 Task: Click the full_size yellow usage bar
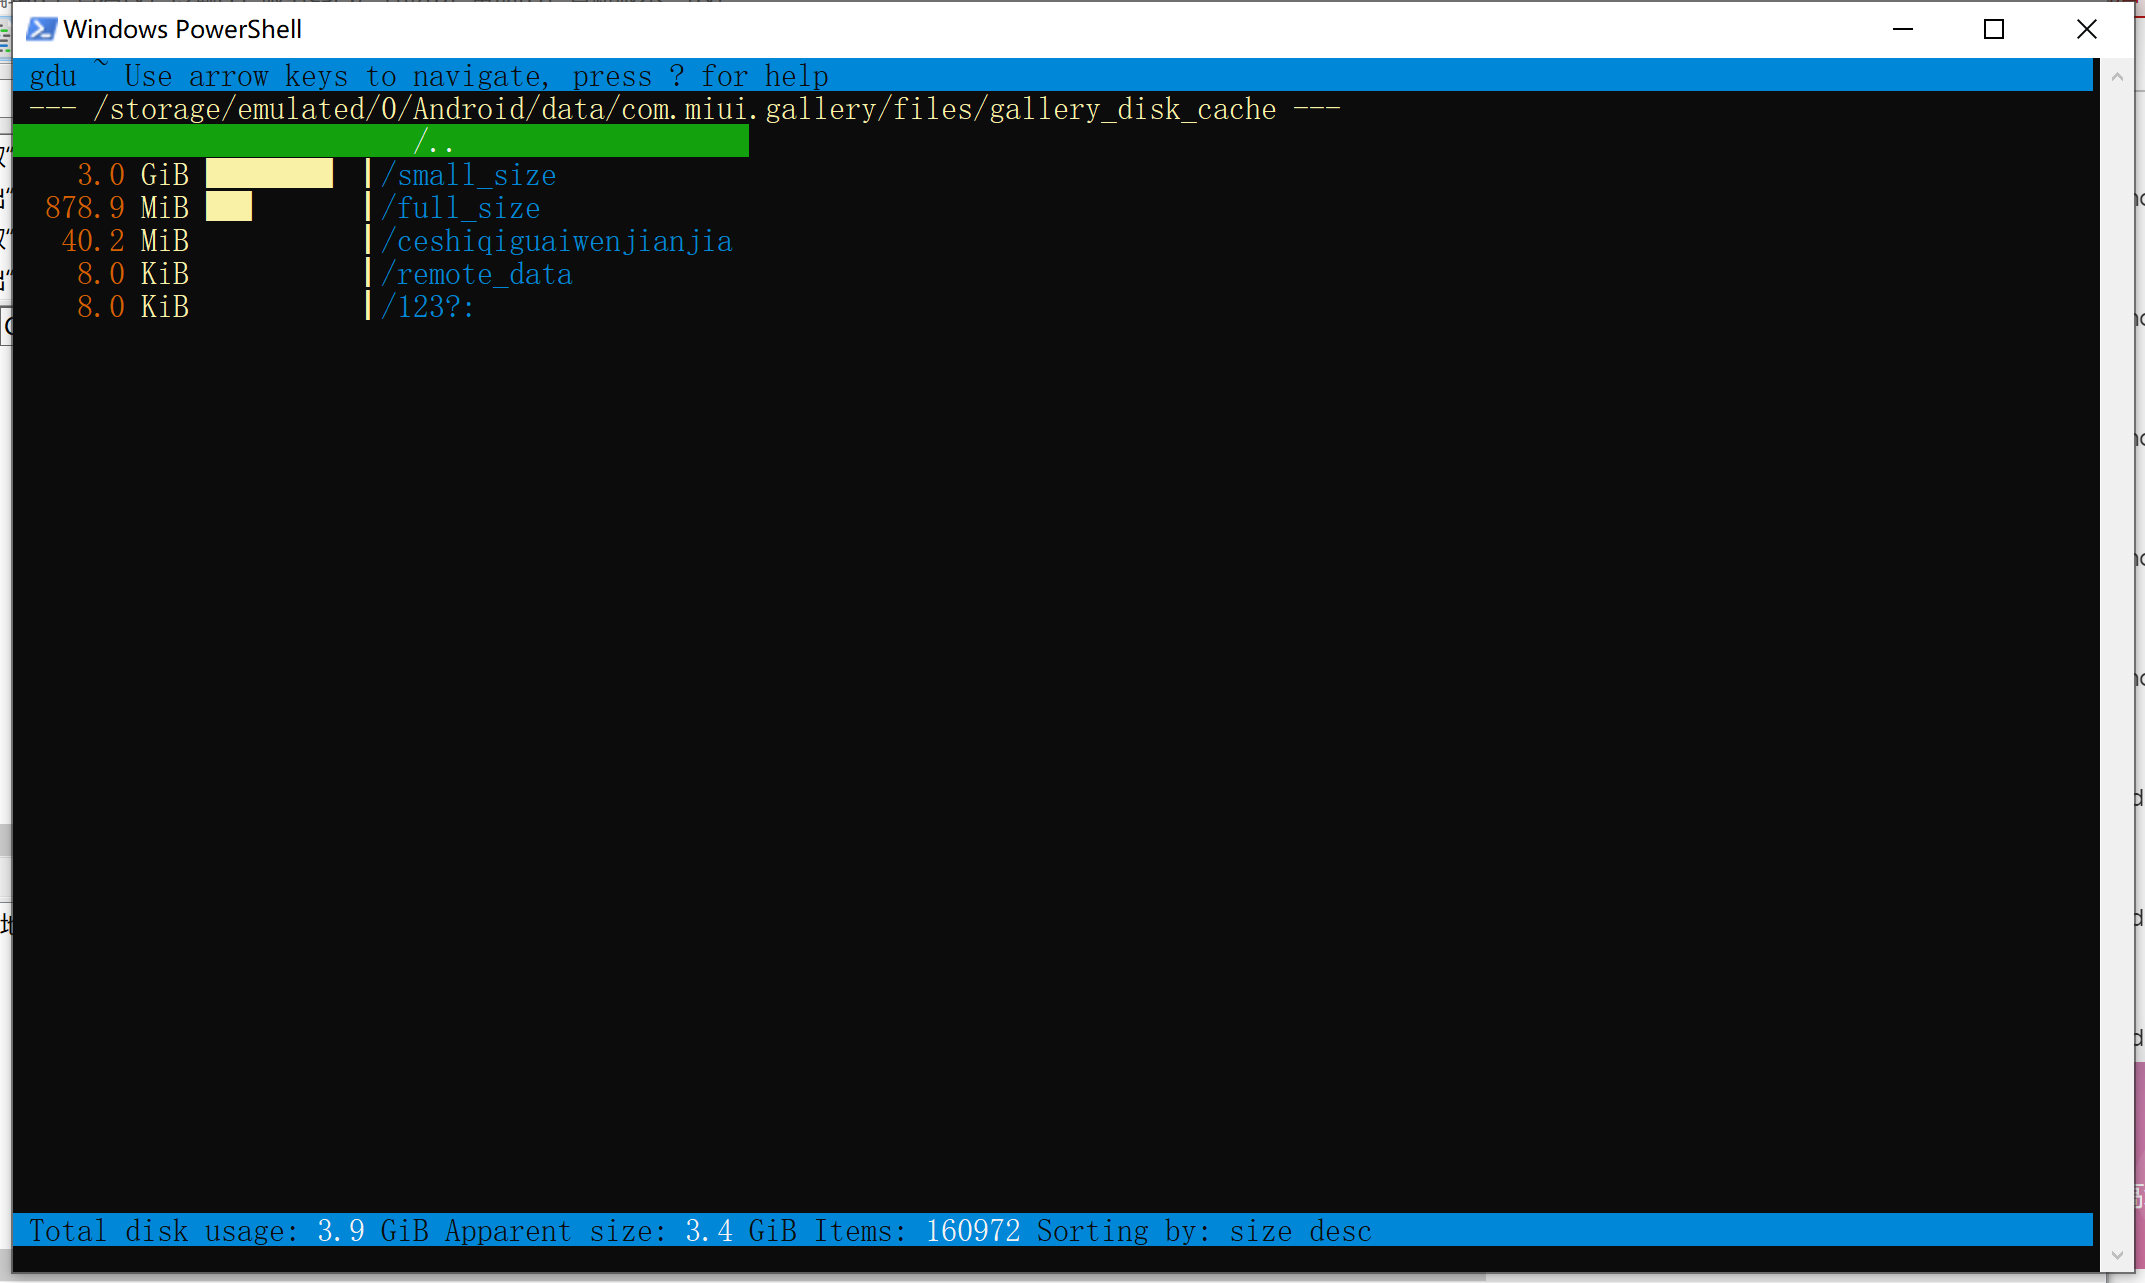click(x=229, y=207)
